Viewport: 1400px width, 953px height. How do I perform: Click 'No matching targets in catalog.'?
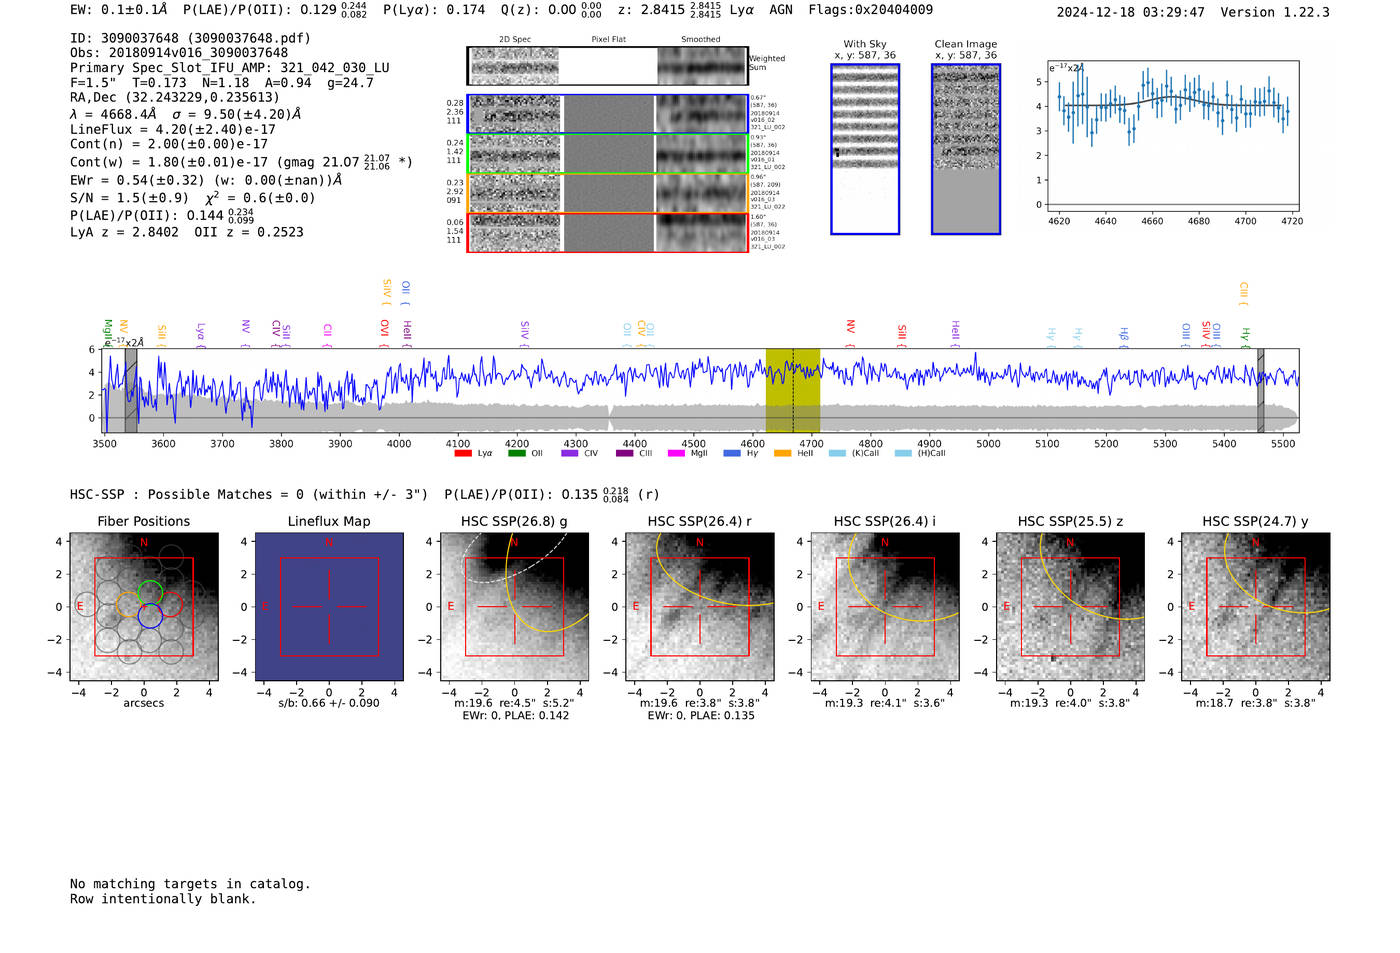pos(190,884)
